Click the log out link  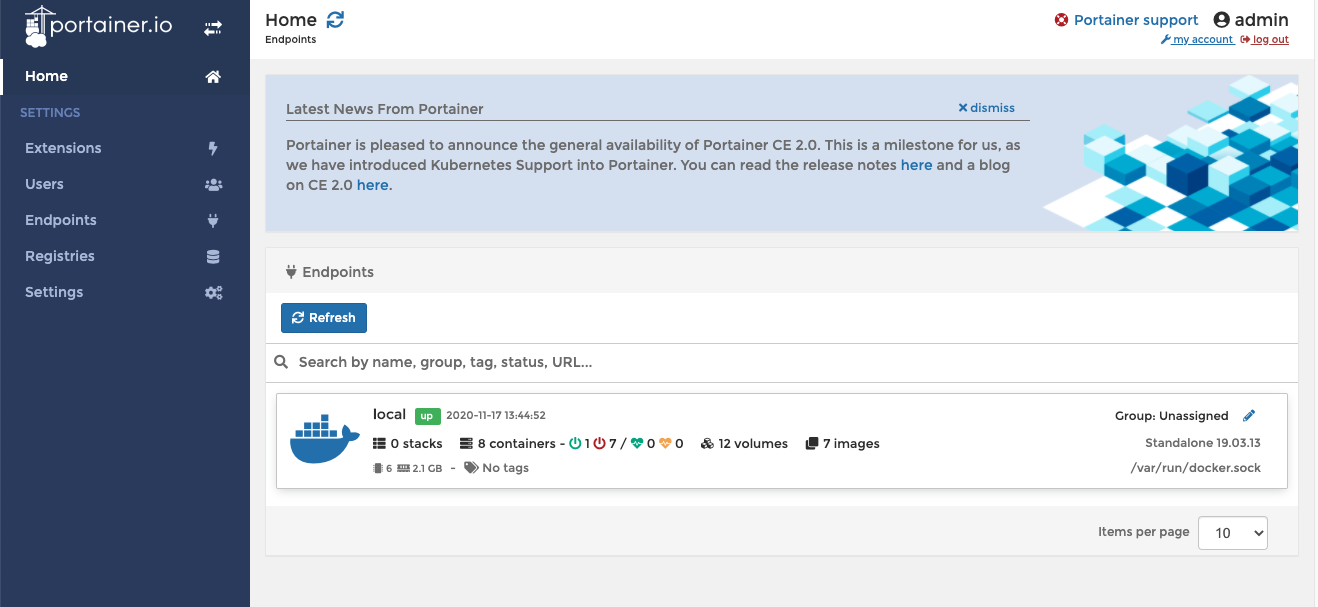[x=1264, y=40]
